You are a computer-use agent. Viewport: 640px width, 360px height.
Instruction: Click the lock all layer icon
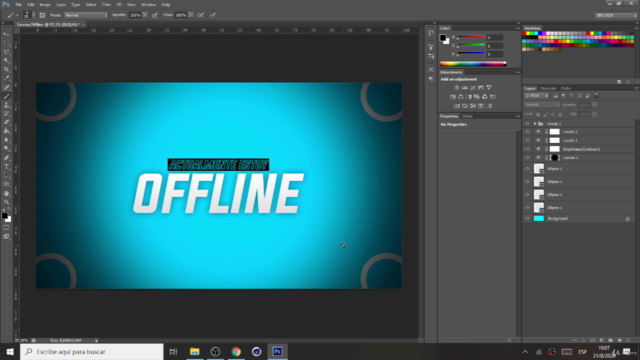point(560,115)
